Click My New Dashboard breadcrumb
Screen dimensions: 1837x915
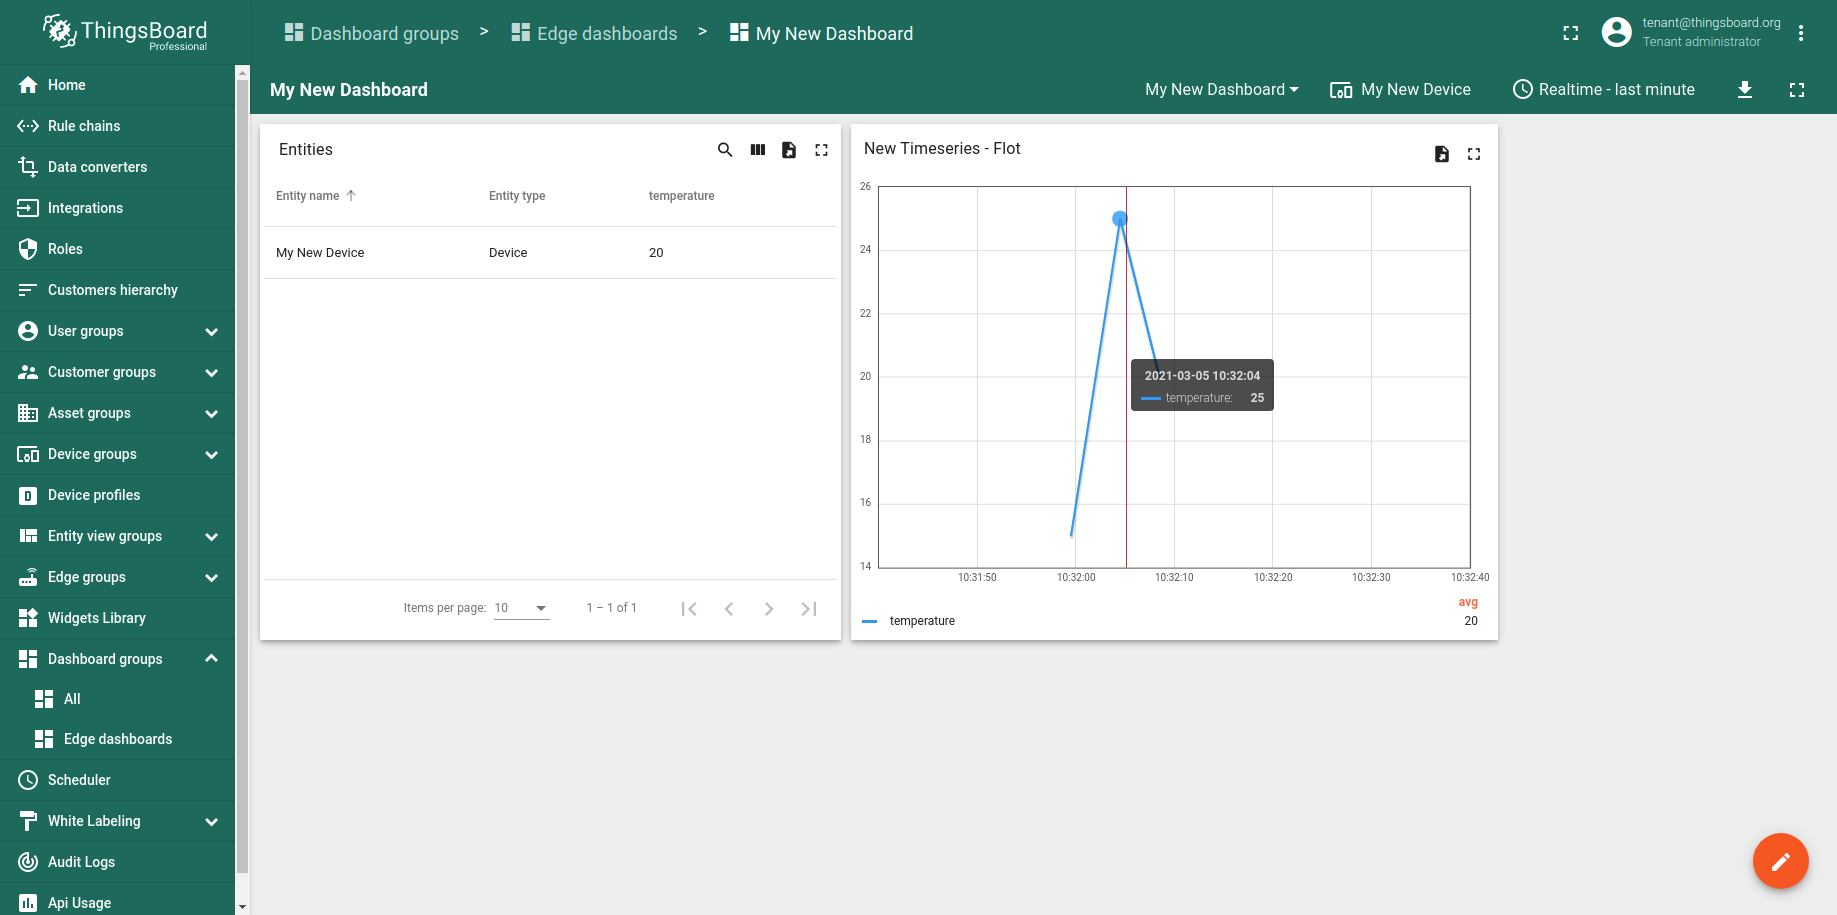coord(821,33)
